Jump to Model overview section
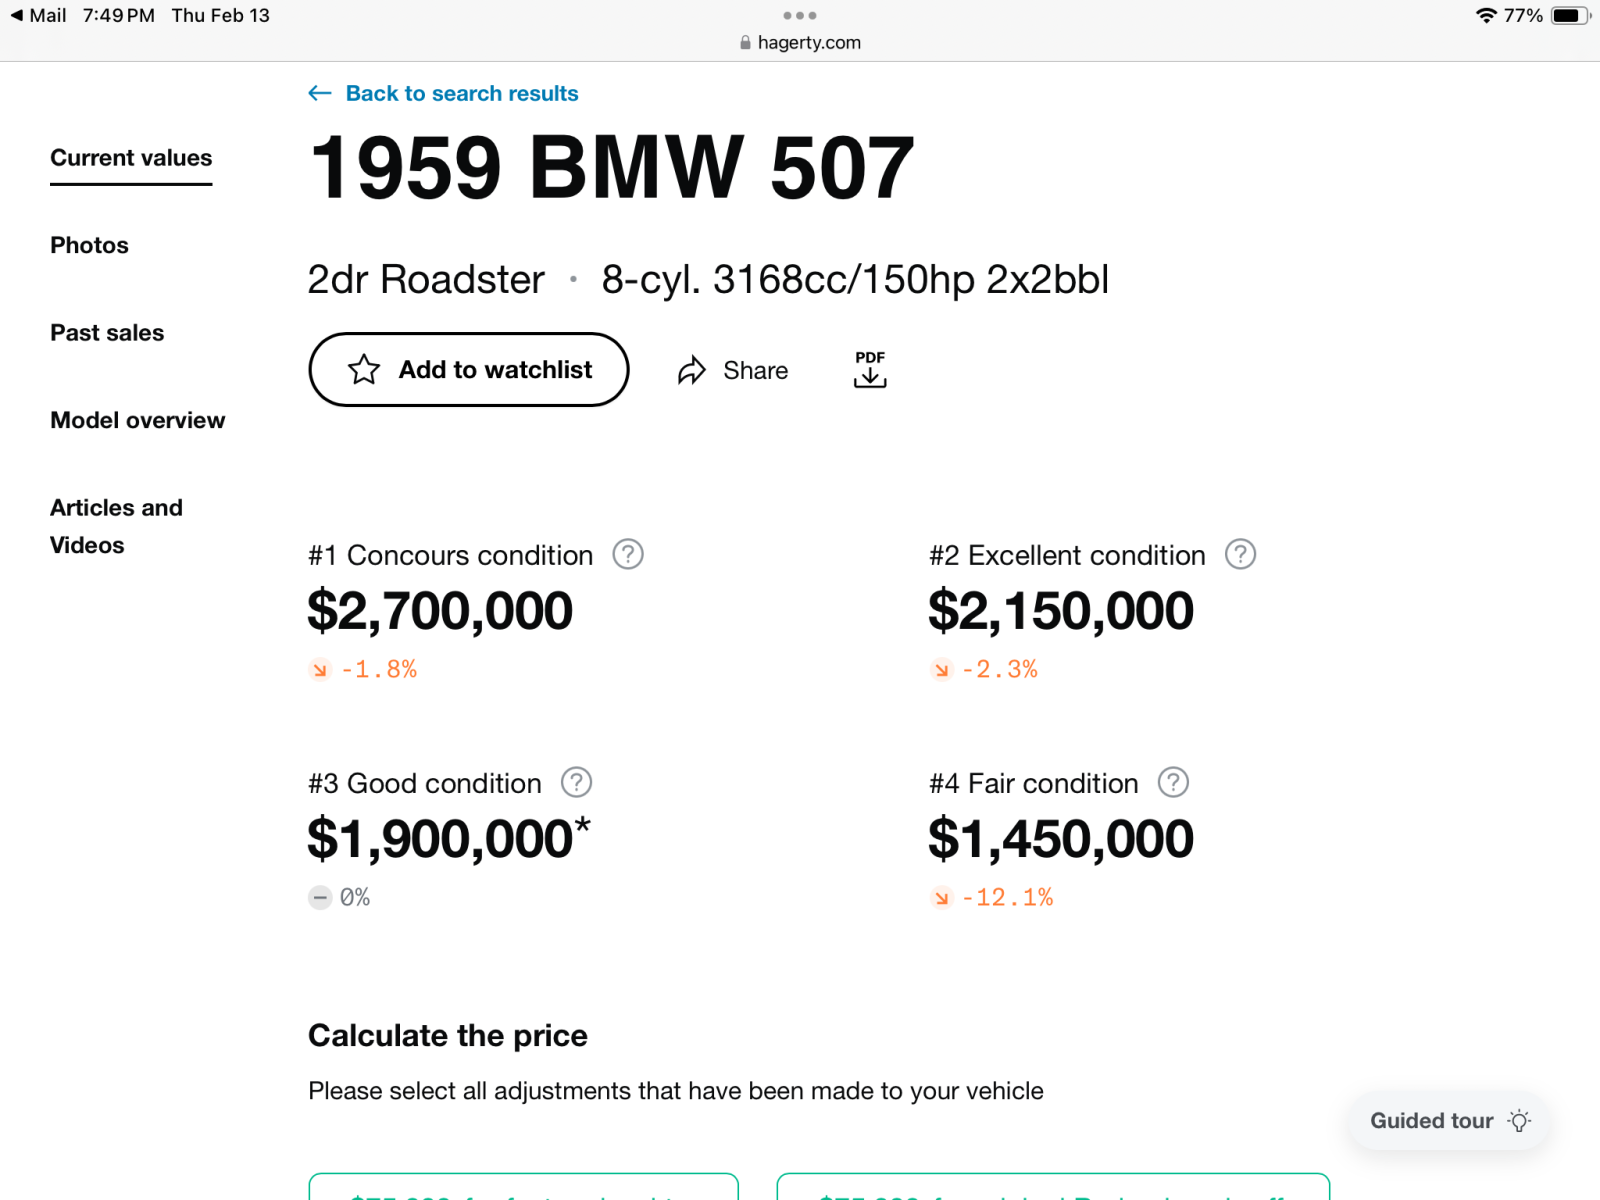Screen dimensions: 1600x1200 138,420
